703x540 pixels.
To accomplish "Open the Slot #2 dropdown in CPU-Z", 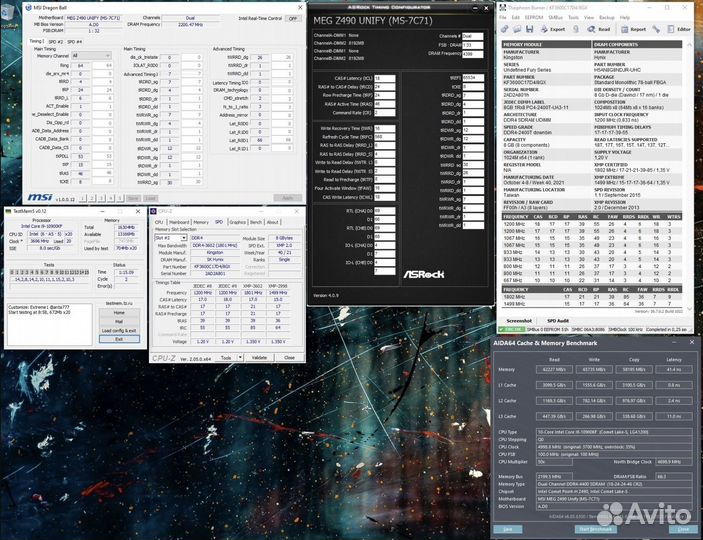I will (170, 238).
